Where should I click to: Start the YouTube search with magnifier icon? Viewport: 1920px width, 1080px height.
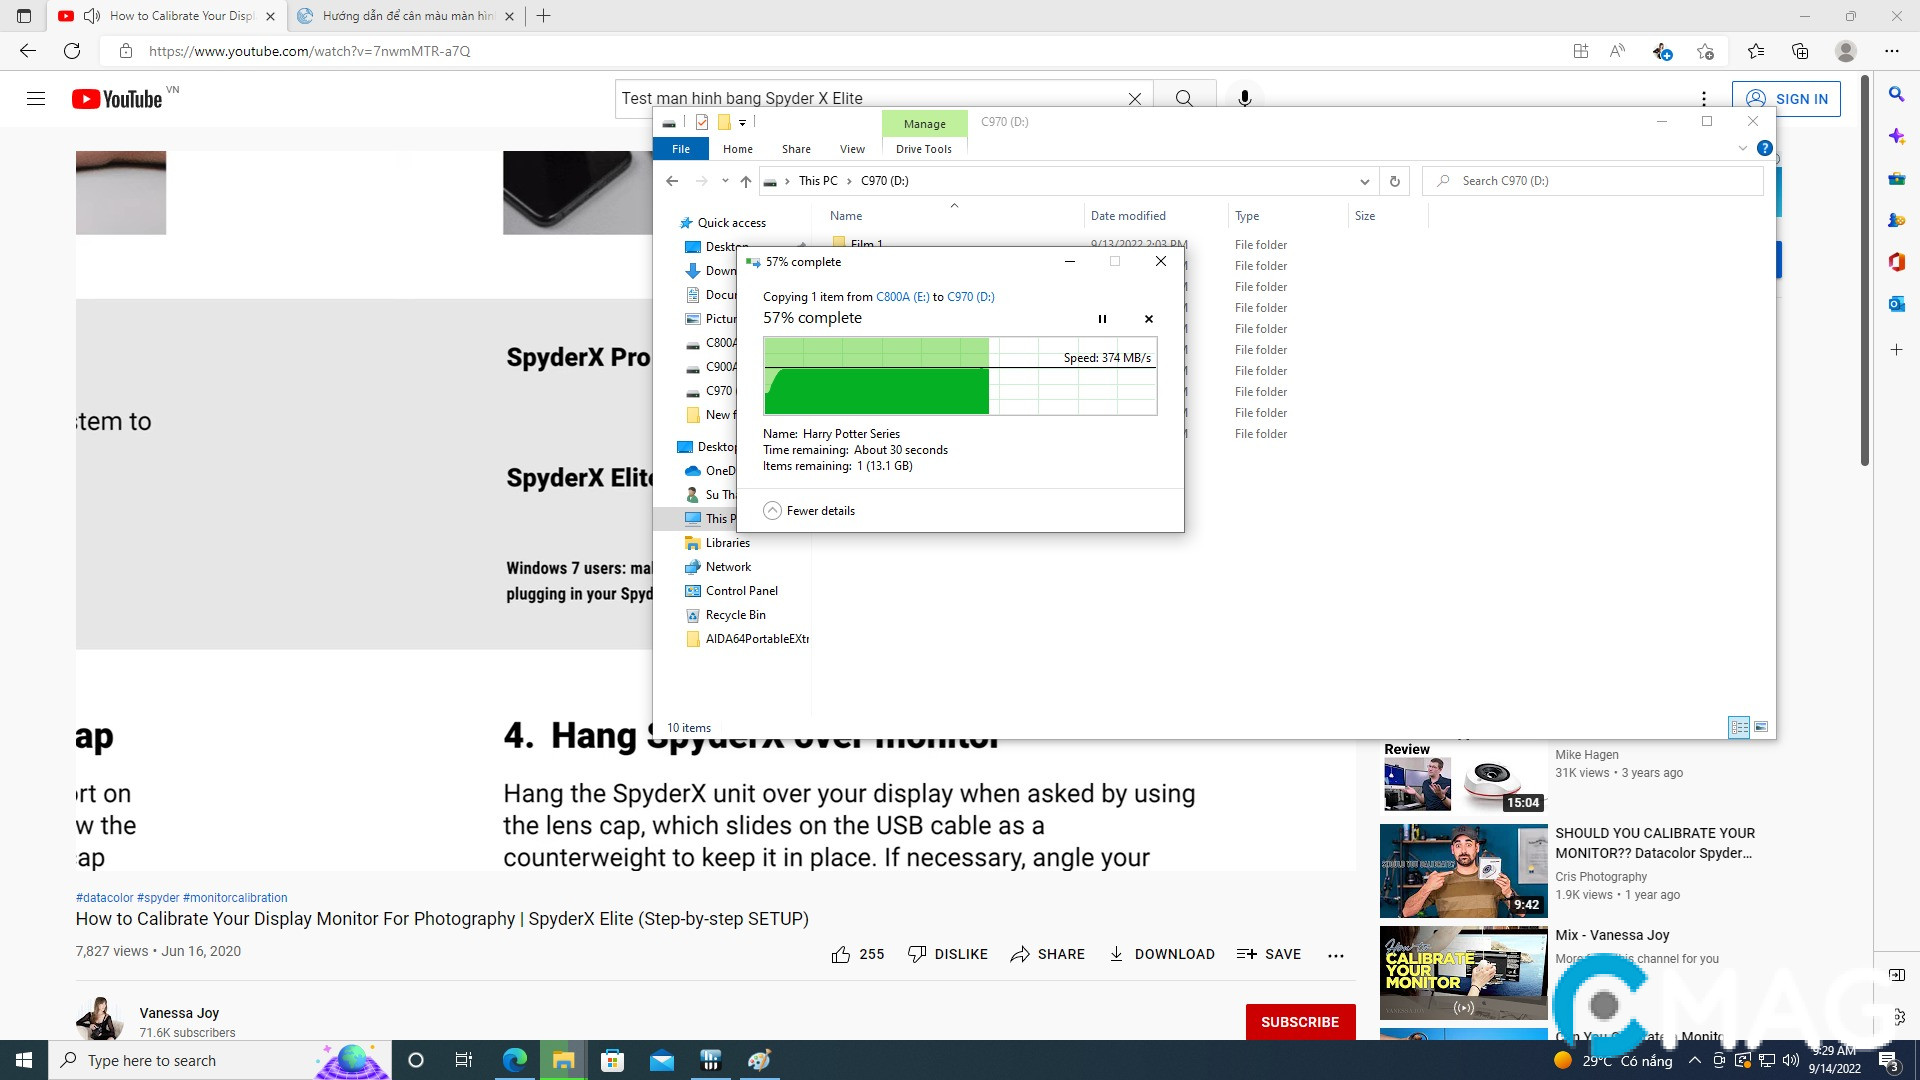click(x=1185, y=98)
